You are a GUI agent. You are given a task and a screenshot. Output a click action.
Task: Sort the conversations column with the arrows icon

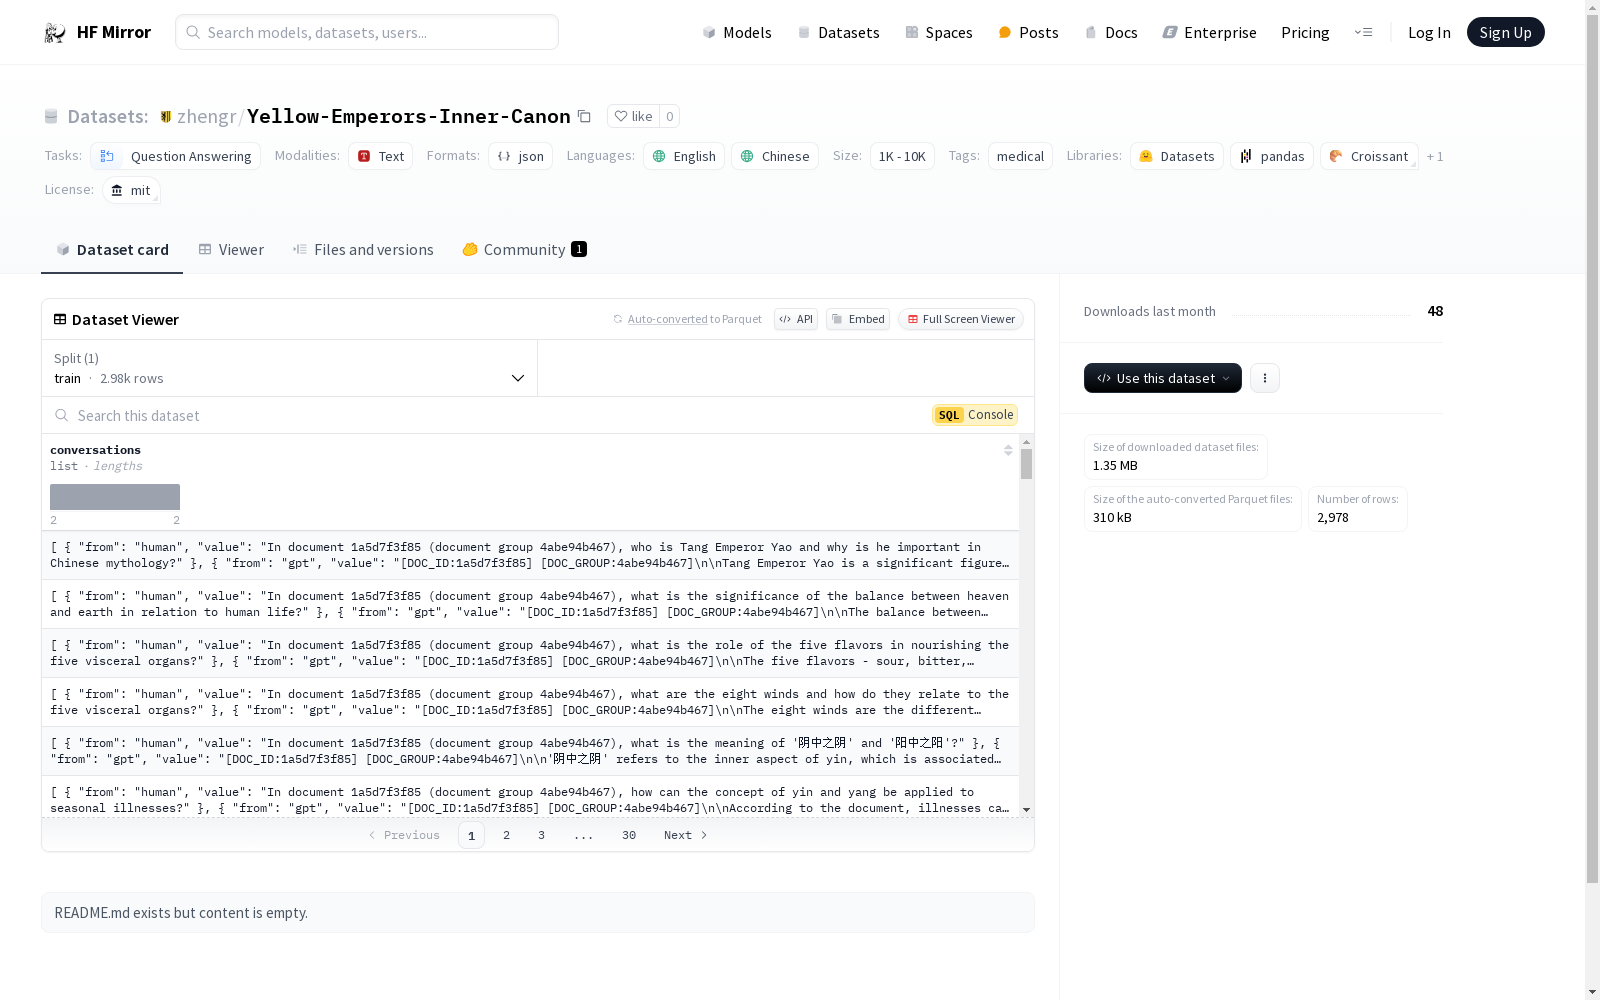(1008, 451)
